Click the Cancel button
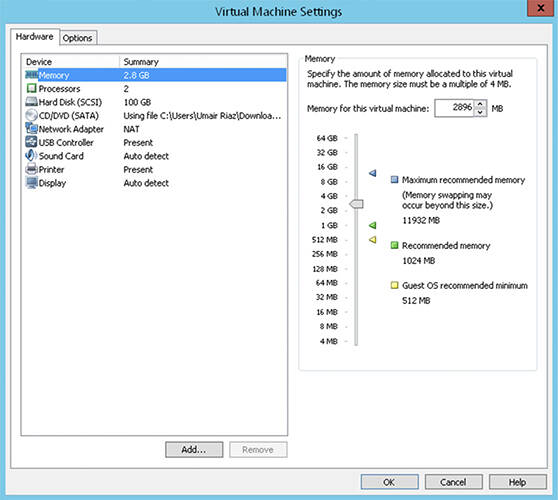This screenshot has height=500, width=558. pos(453,482)
